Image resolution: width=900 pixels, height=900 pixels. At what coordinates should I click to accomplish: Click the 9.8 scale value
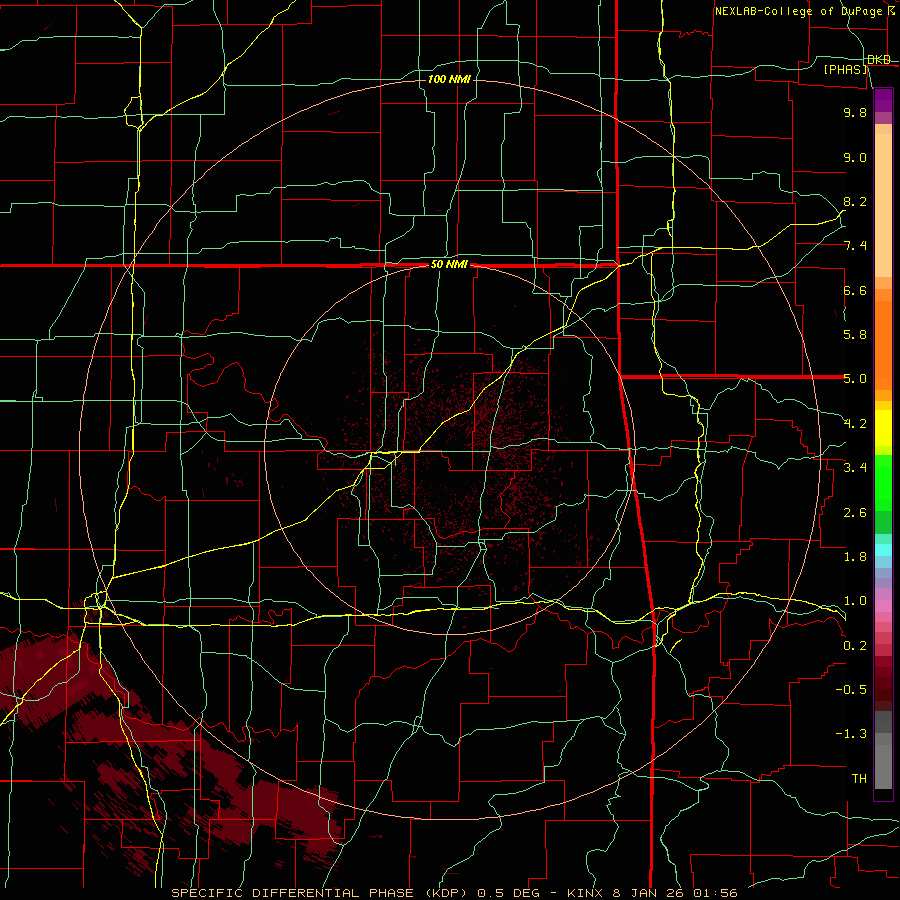pos(855,112)
